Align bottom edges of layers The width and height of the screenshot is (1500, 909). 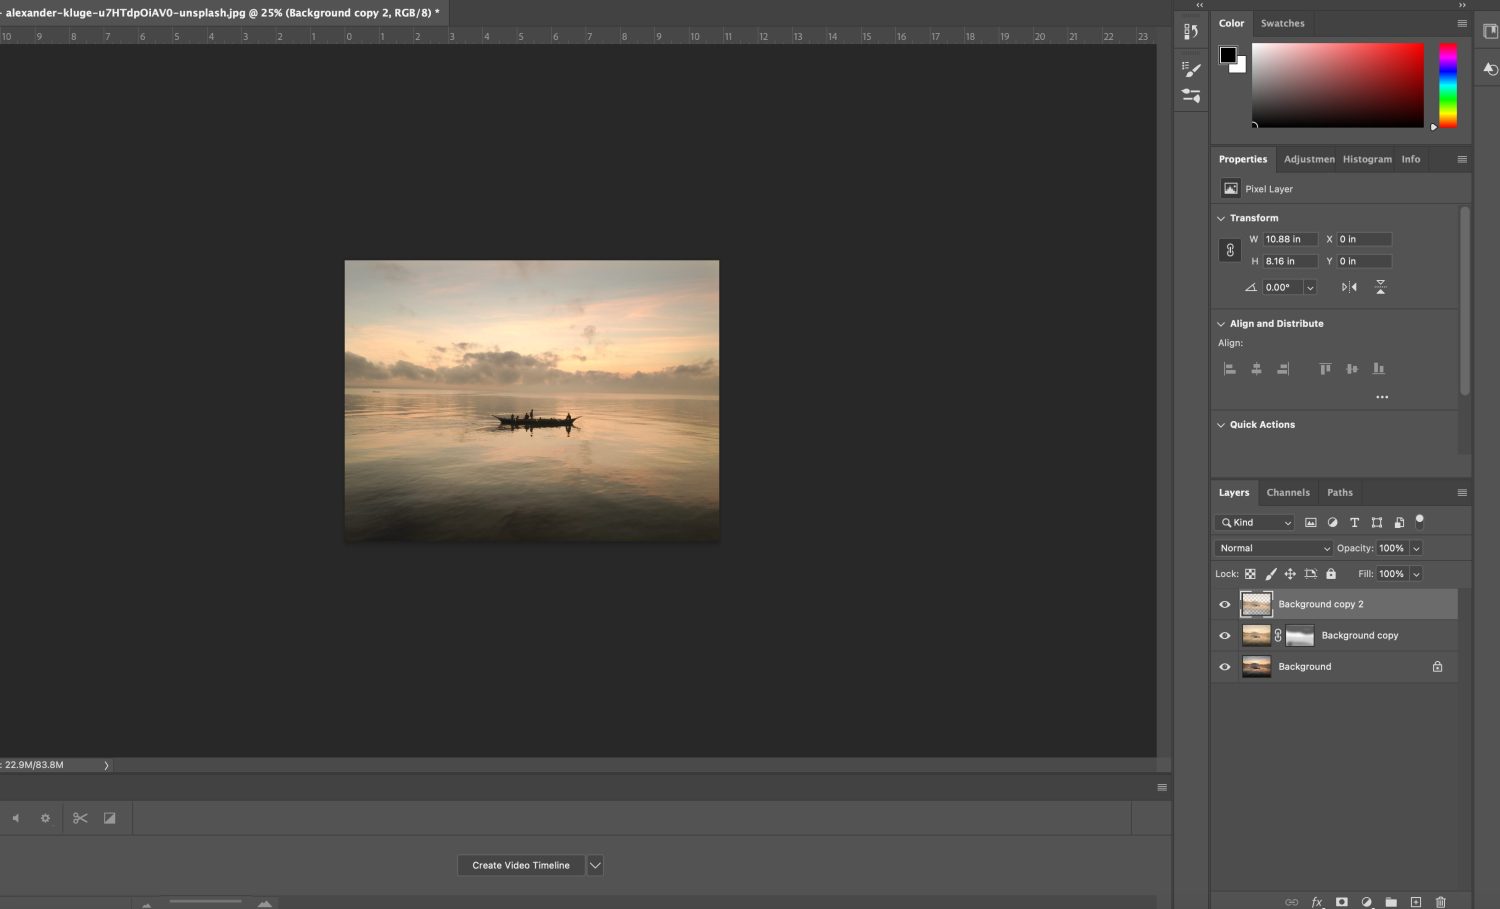pos(1379,369)
